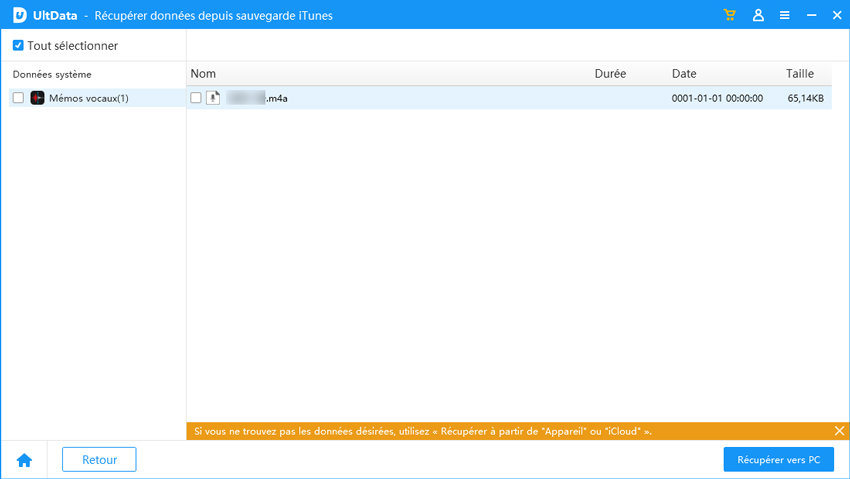Select the 65,14KB file row

coord(500,98)
